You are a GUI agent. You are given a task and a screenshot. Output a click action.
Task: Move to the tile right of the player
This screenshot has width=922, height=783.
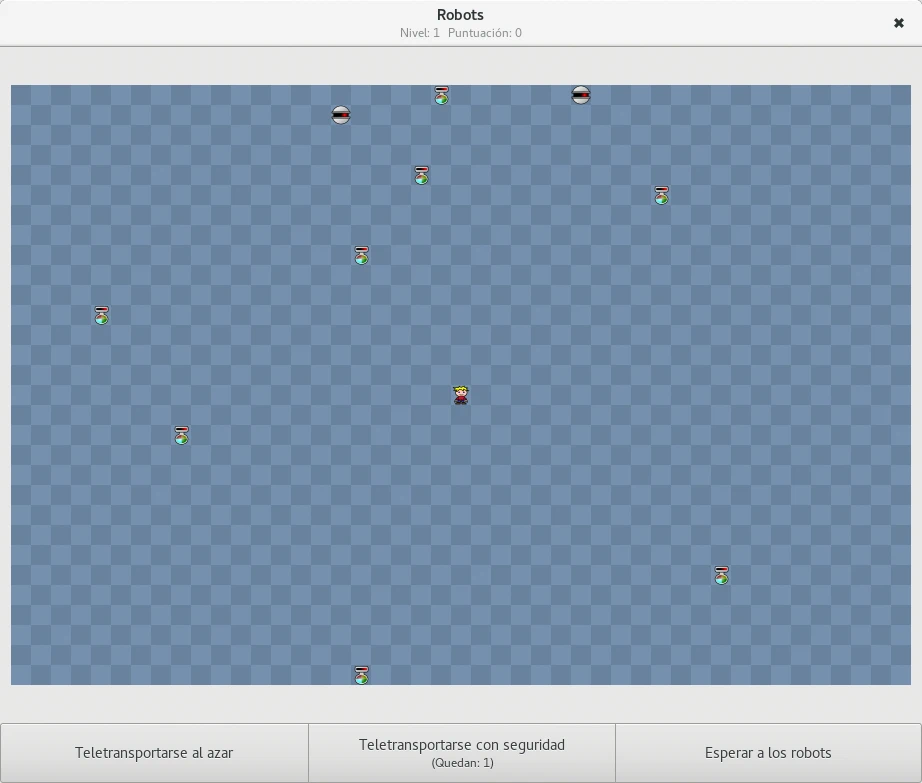(481, 395)
